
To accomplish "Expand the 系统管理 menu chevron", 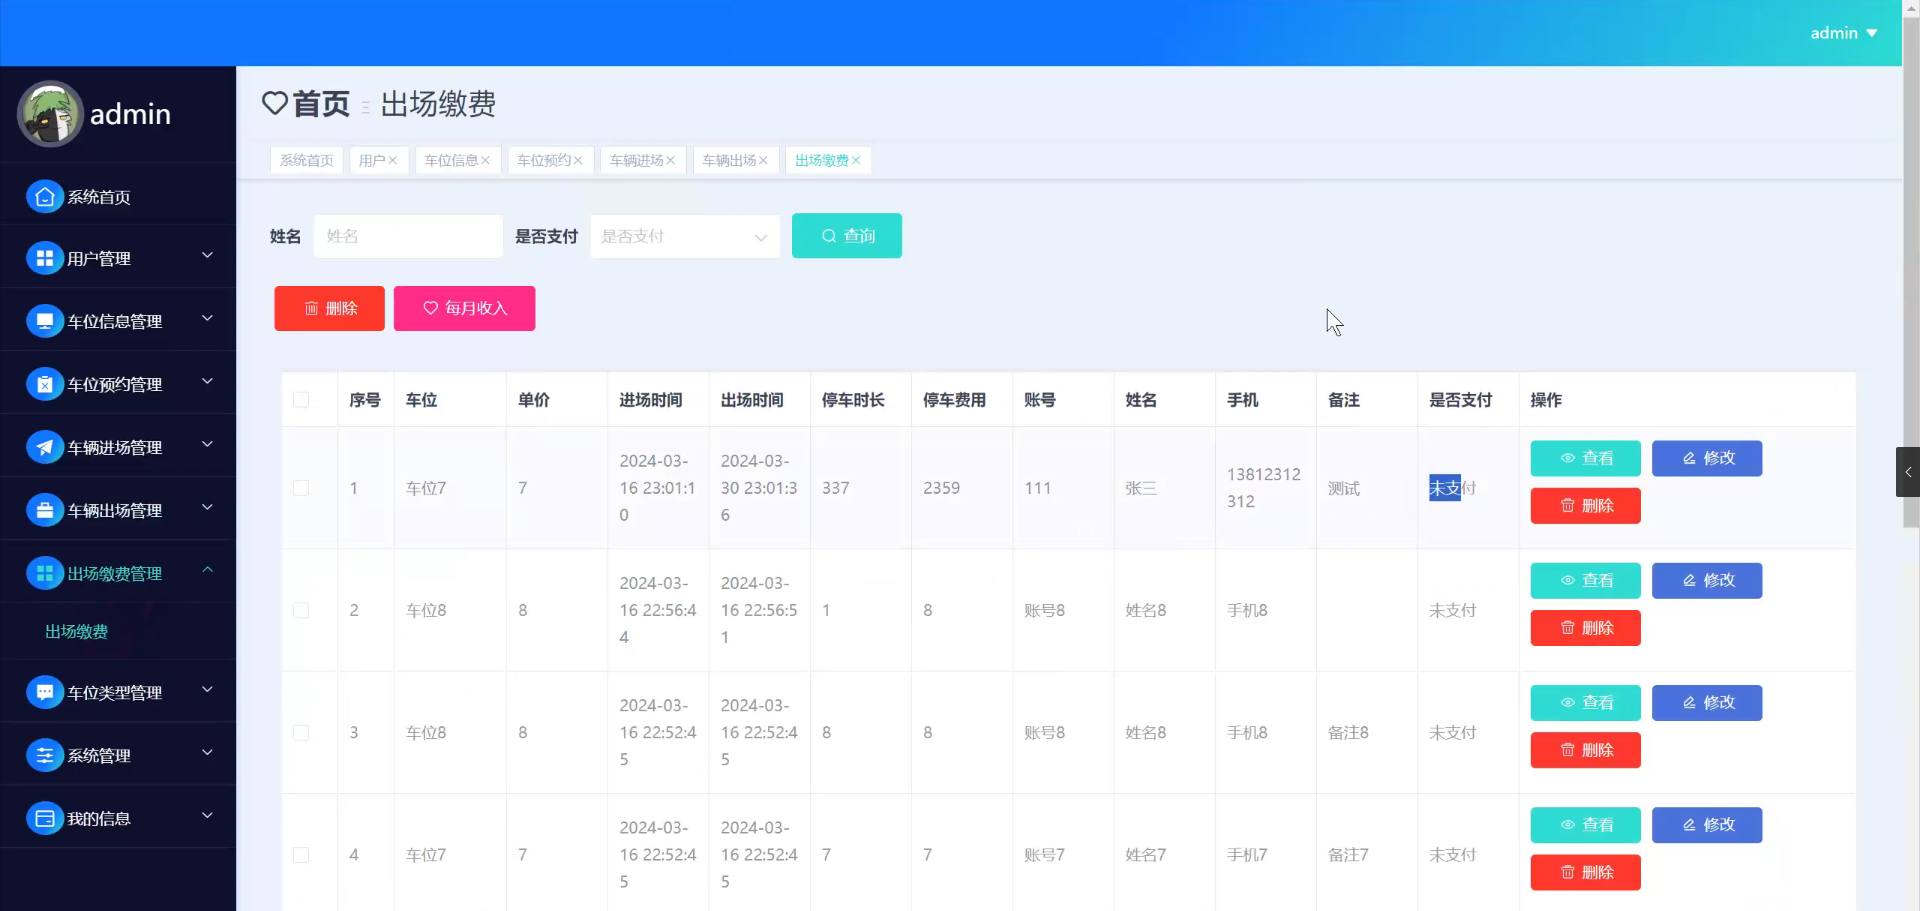I will pyautogui.click(x=208, y=753).
